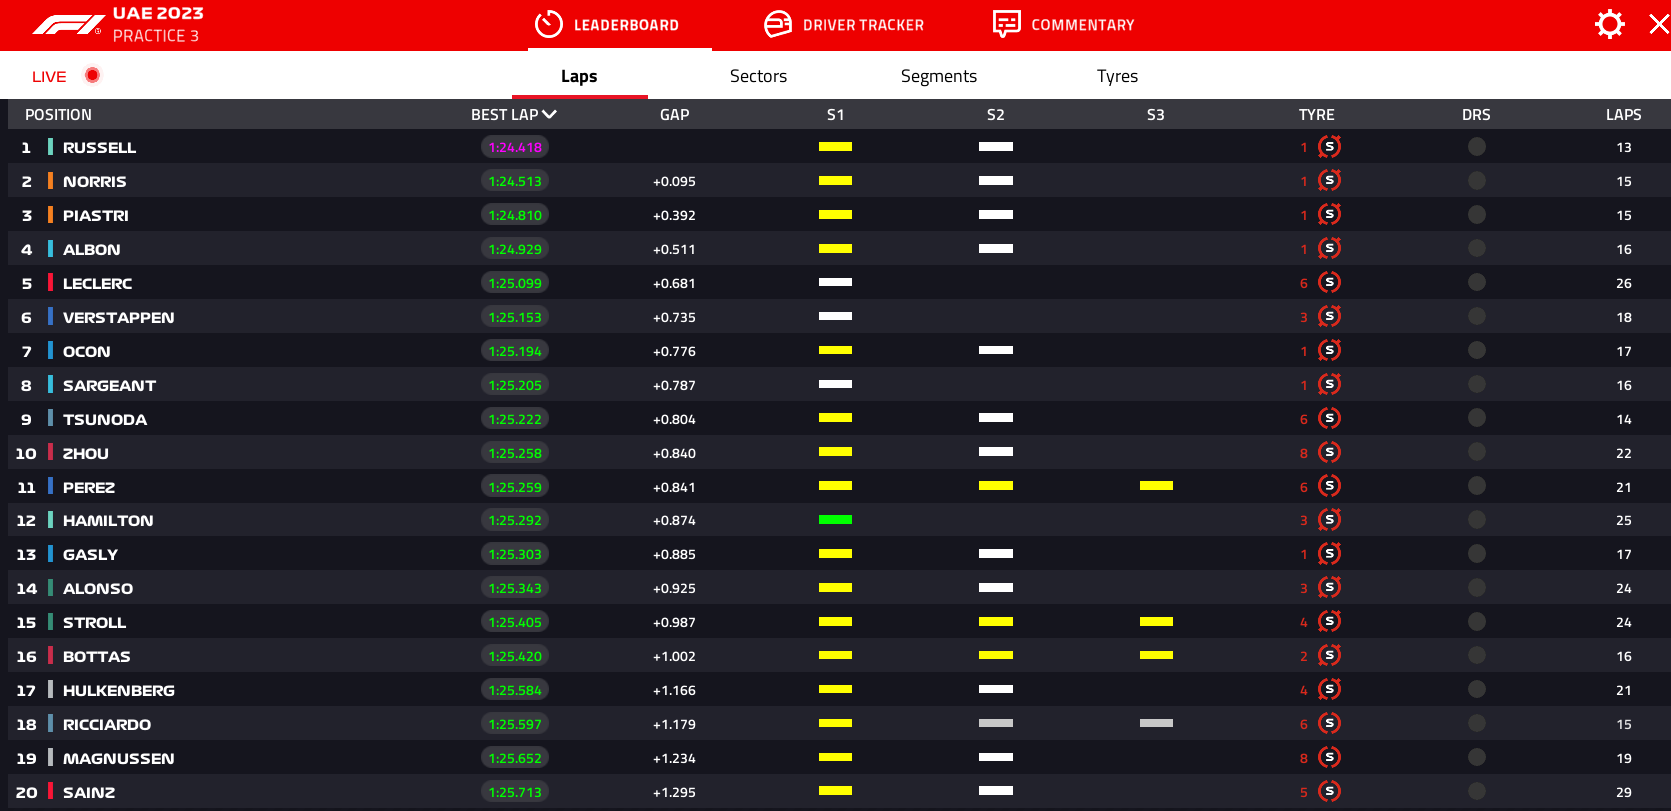Screen dimensions: 1671x811
Task: Click Albon's soft tyre icon
Action: tap(1329, 249)
